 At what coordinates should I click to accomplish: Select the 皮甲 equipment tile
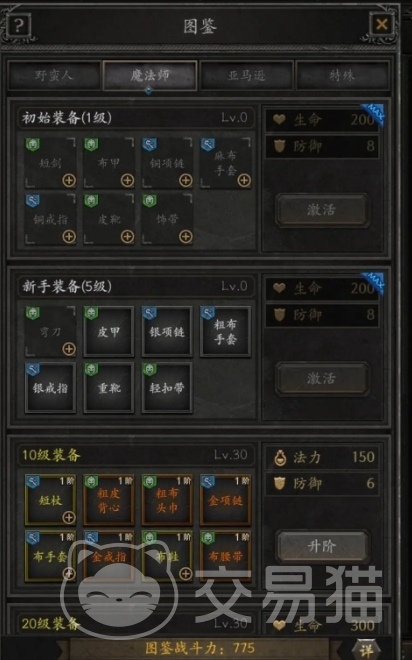tap(109, 332)
